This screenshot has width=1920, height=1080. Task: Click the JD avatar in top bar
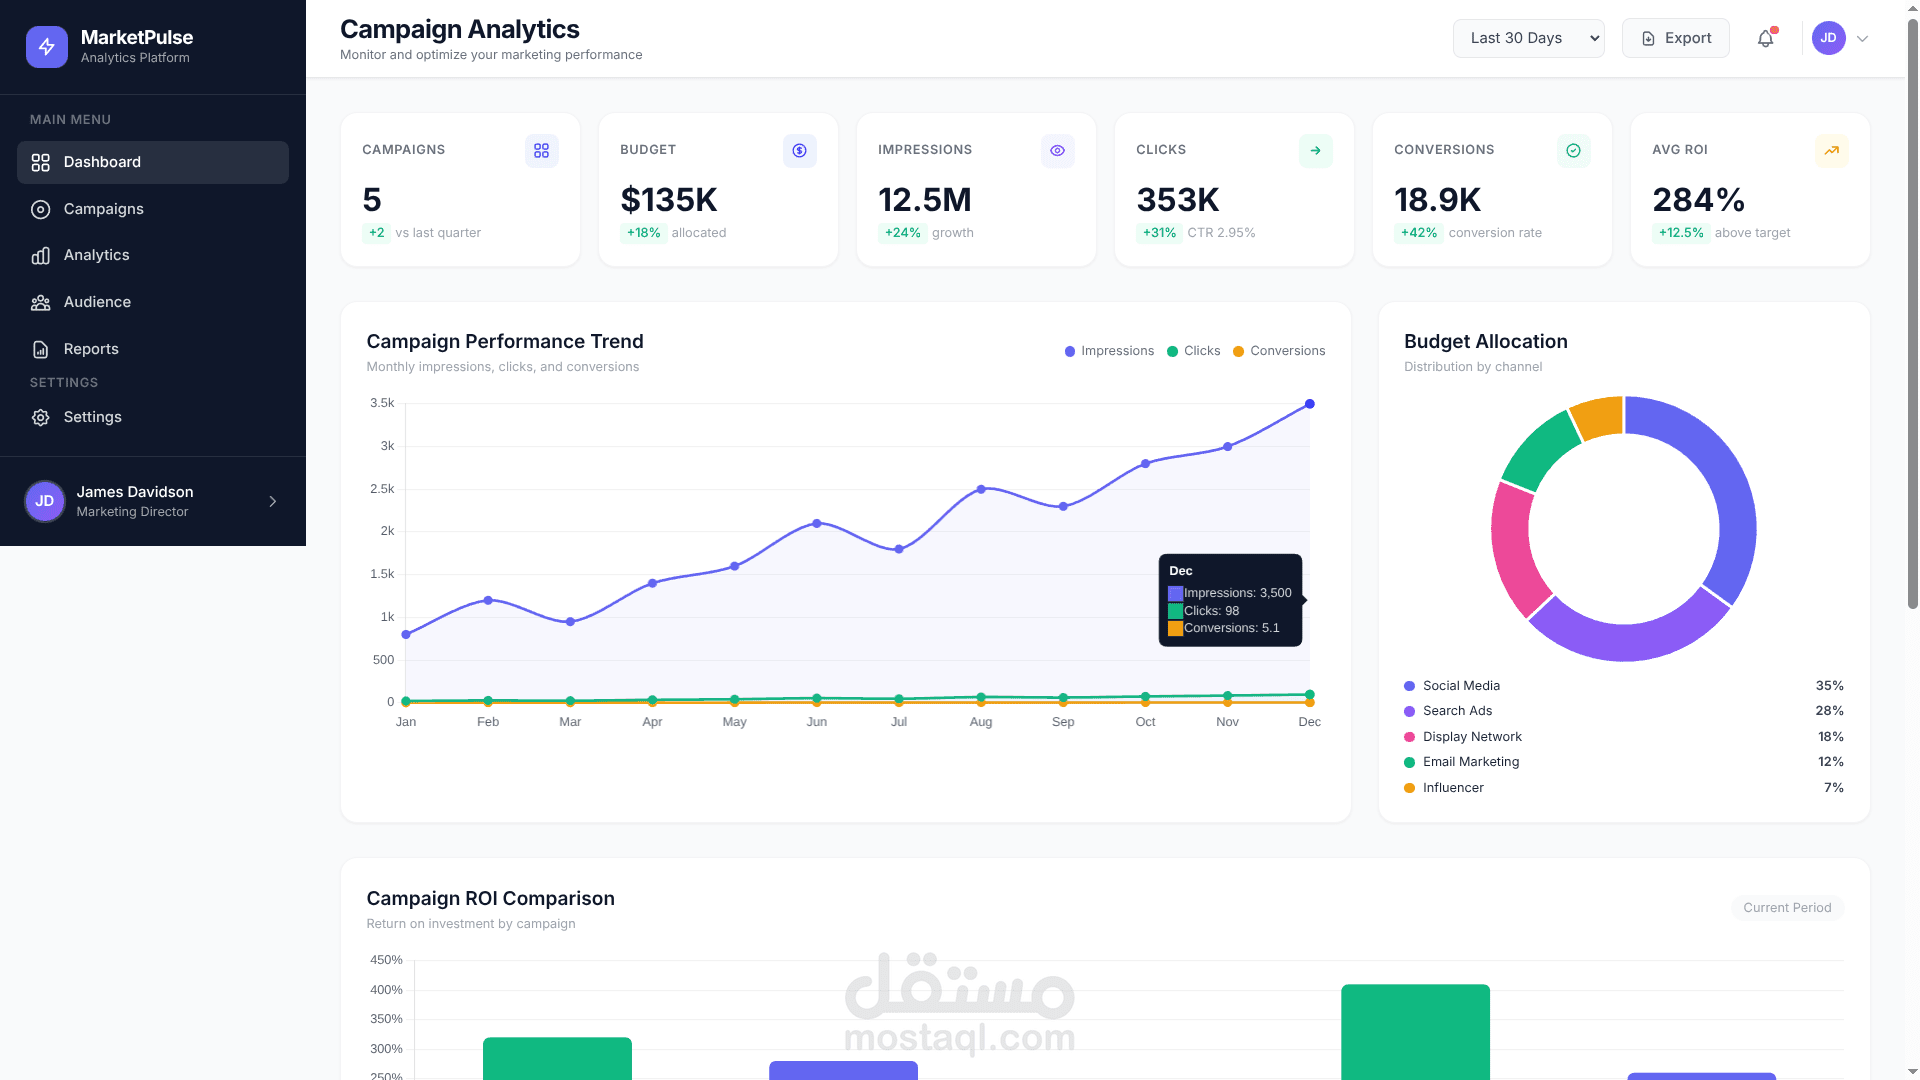(1828, 38)
